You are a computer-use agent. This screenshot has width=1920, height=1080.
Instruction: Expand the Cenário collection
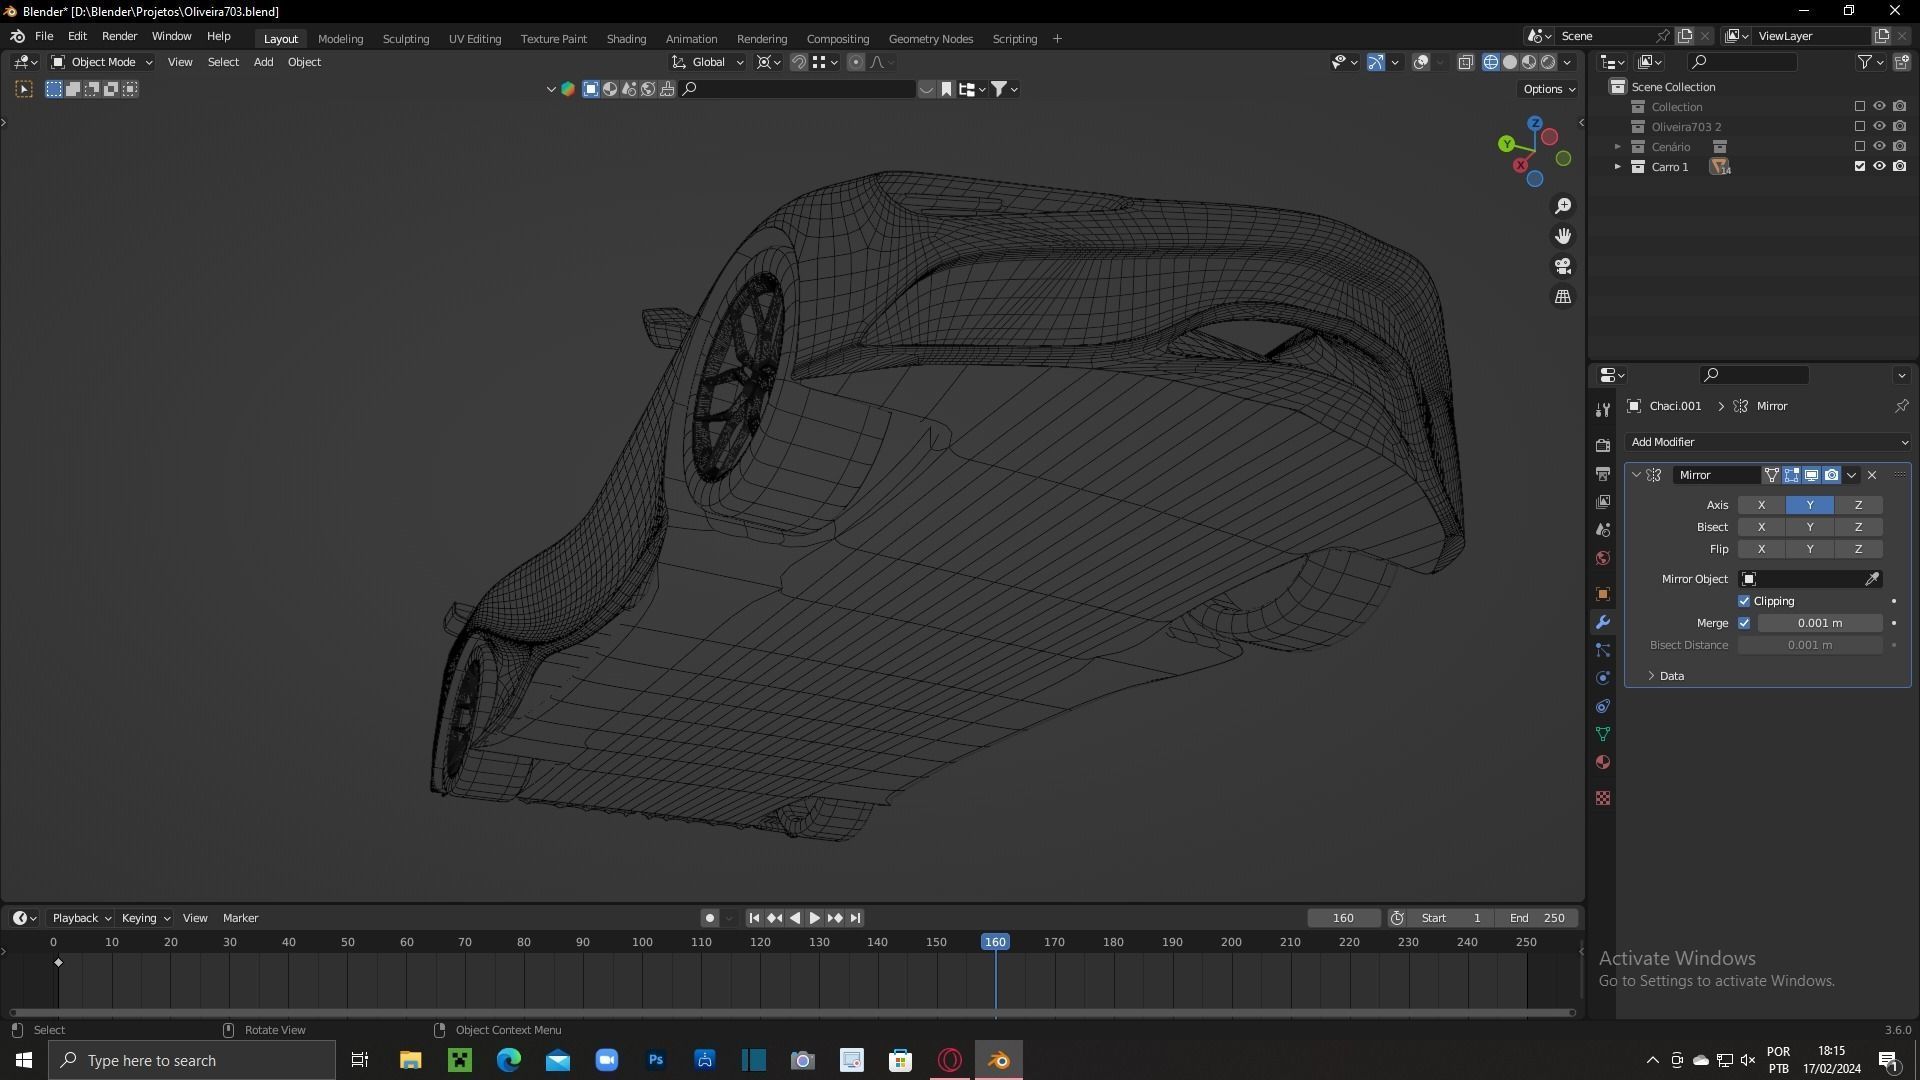coord(1617,146)
